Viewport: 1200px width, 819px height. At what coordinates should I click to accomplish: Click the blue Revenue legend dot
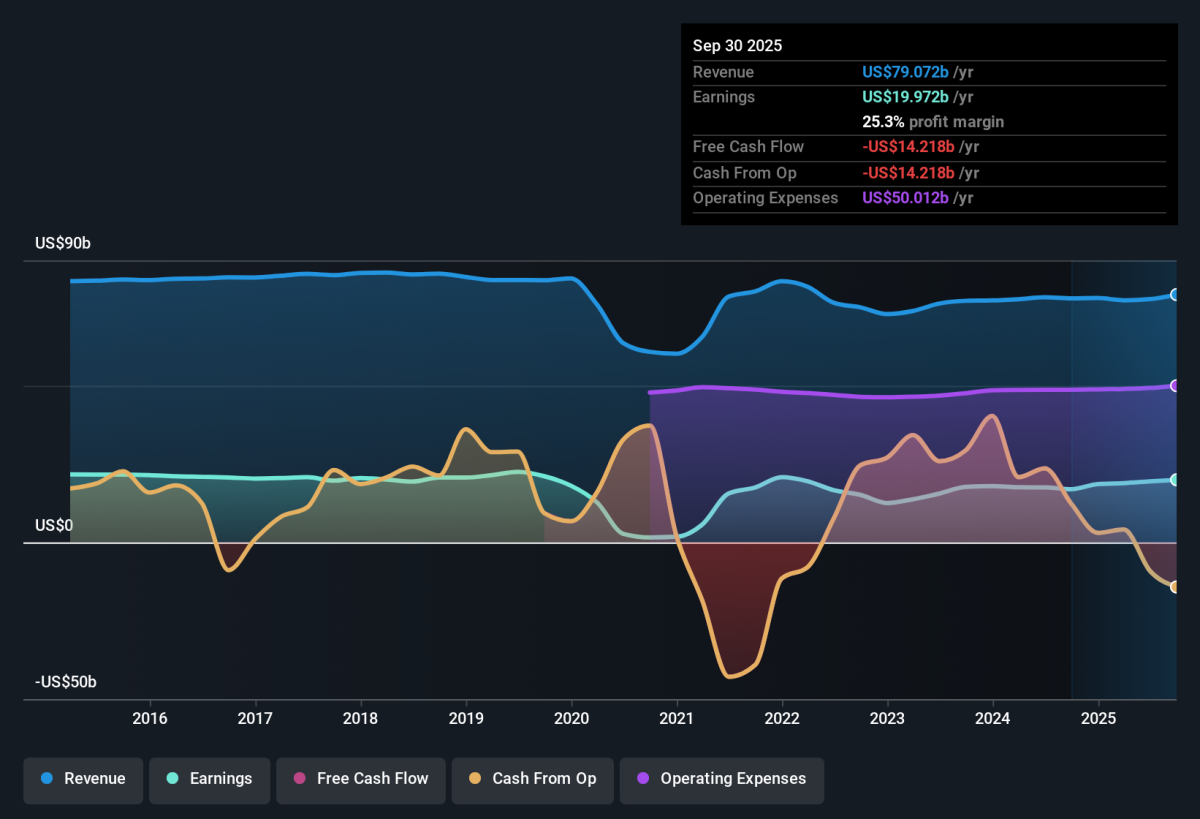(x=47, y=779)
